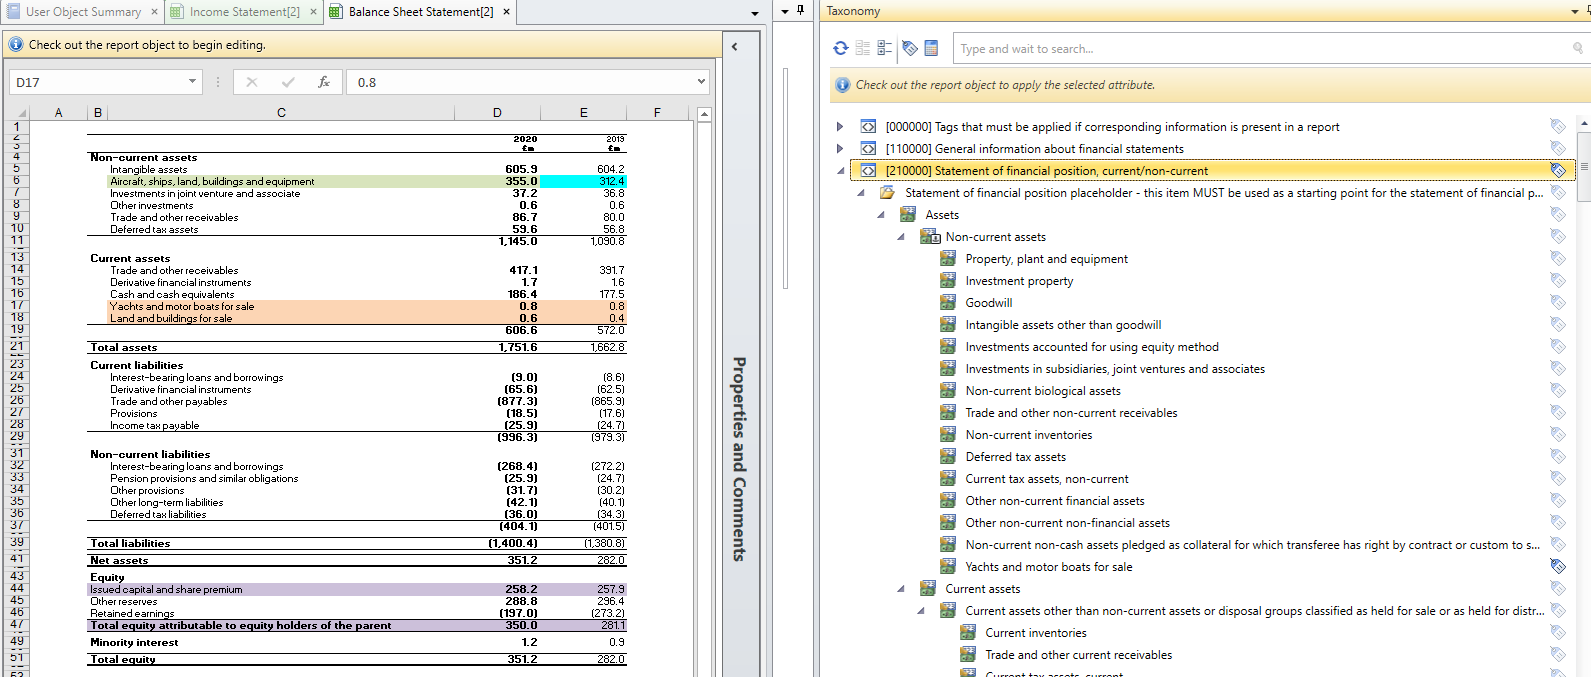Select Trade and other current receivables item
This screenshot has width=1591, height=677.
click(1078, 654)
